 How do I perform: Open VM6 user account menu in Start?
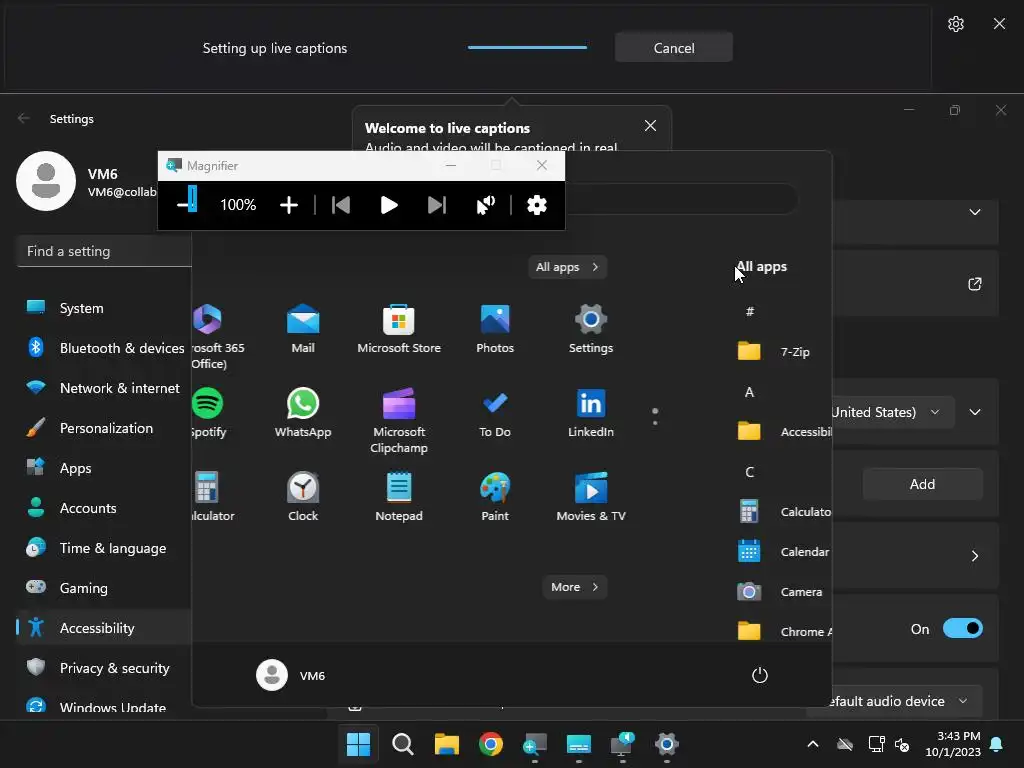click(x=291, y=675)
